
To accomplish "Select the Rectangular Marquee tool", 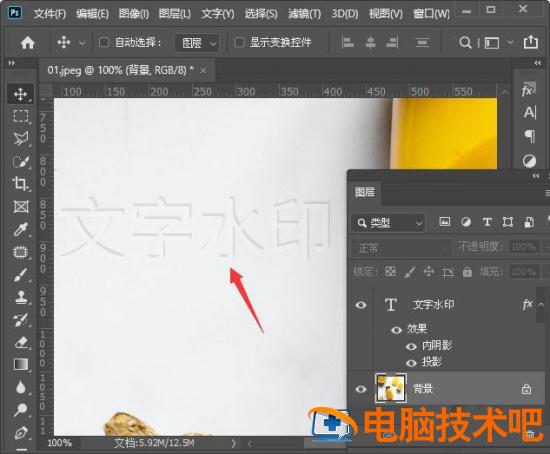I will [21, 116].
